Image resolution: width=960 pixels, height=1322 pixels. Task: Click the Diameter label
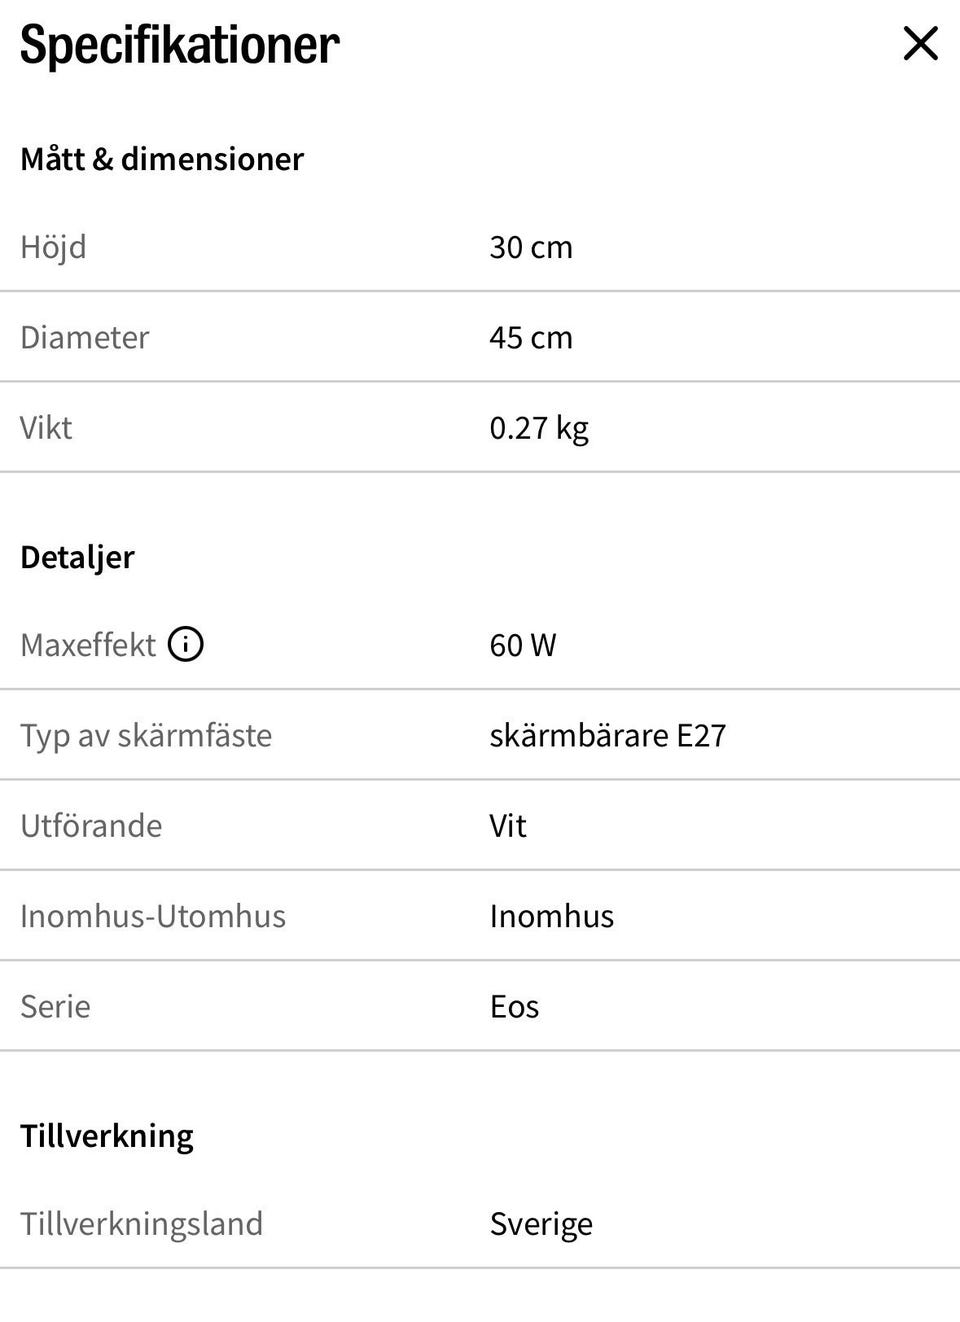click(x=84, y=337)
